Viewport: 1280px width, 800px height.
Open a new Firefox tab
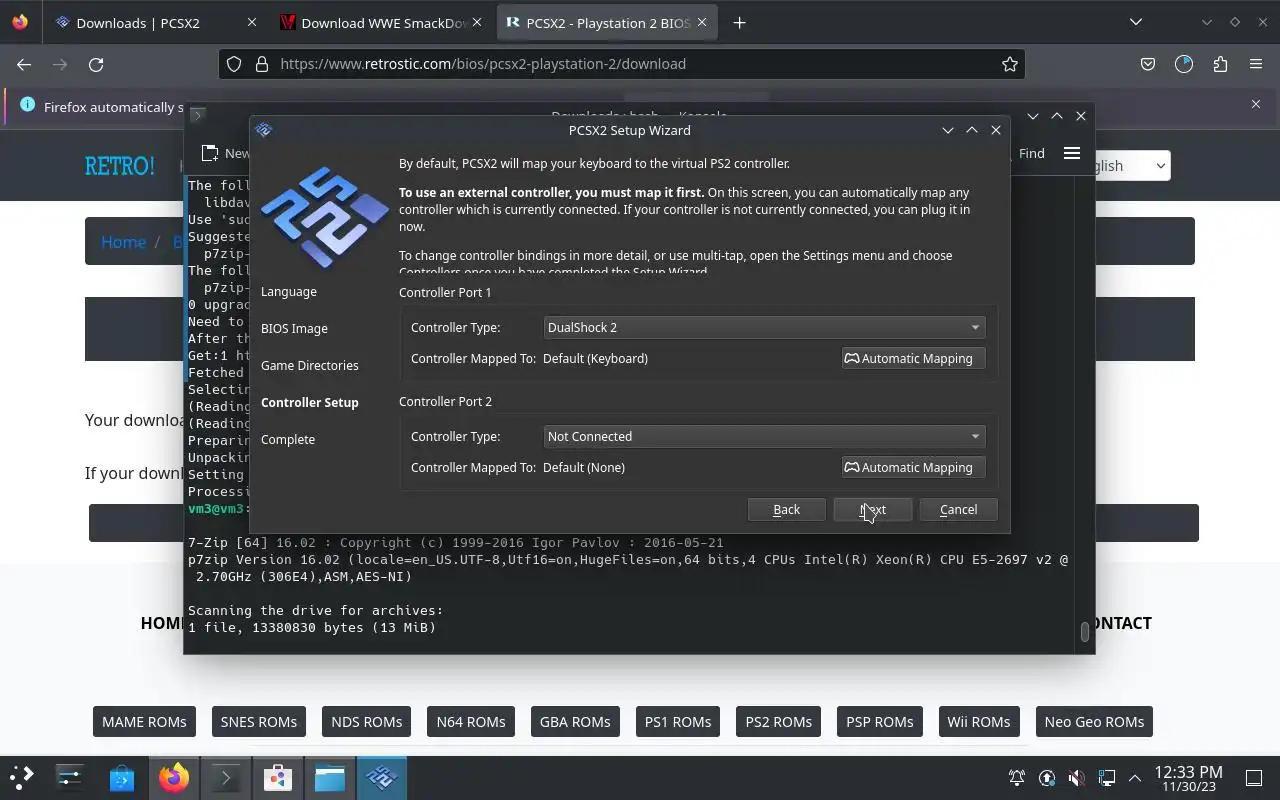tap(739, 22)
